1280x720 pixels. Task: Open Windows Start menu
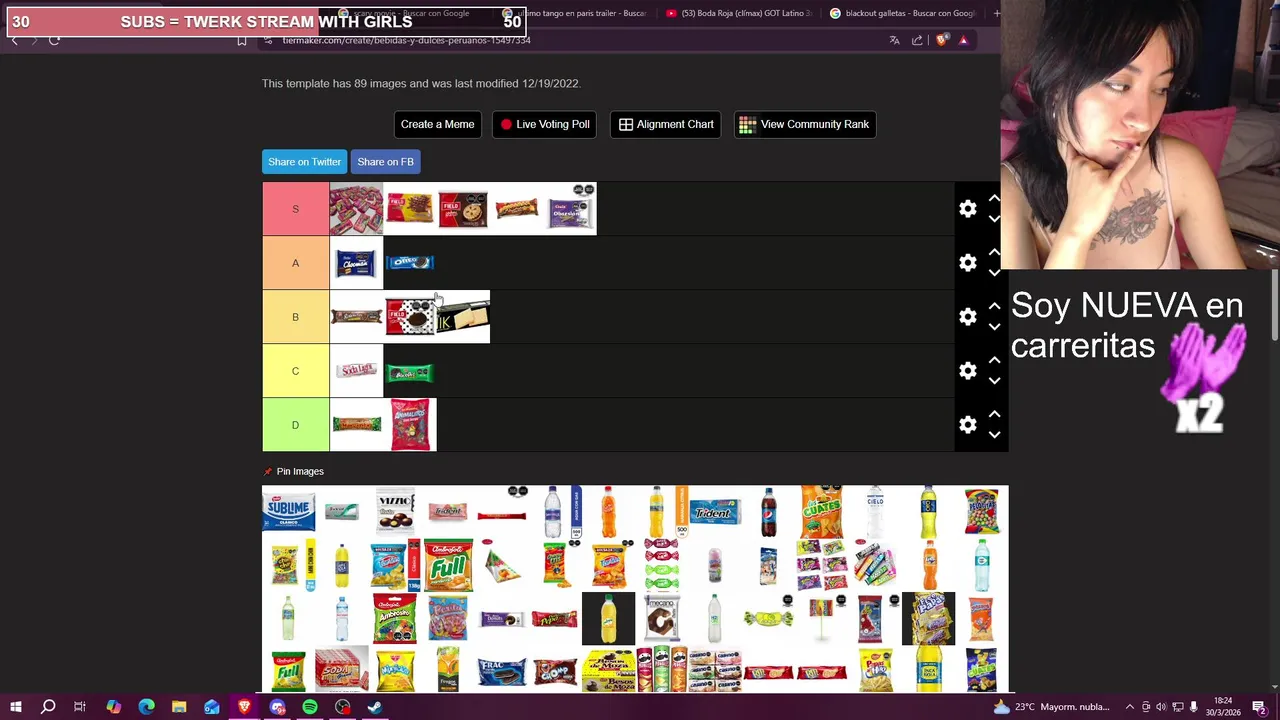[15, 707]
